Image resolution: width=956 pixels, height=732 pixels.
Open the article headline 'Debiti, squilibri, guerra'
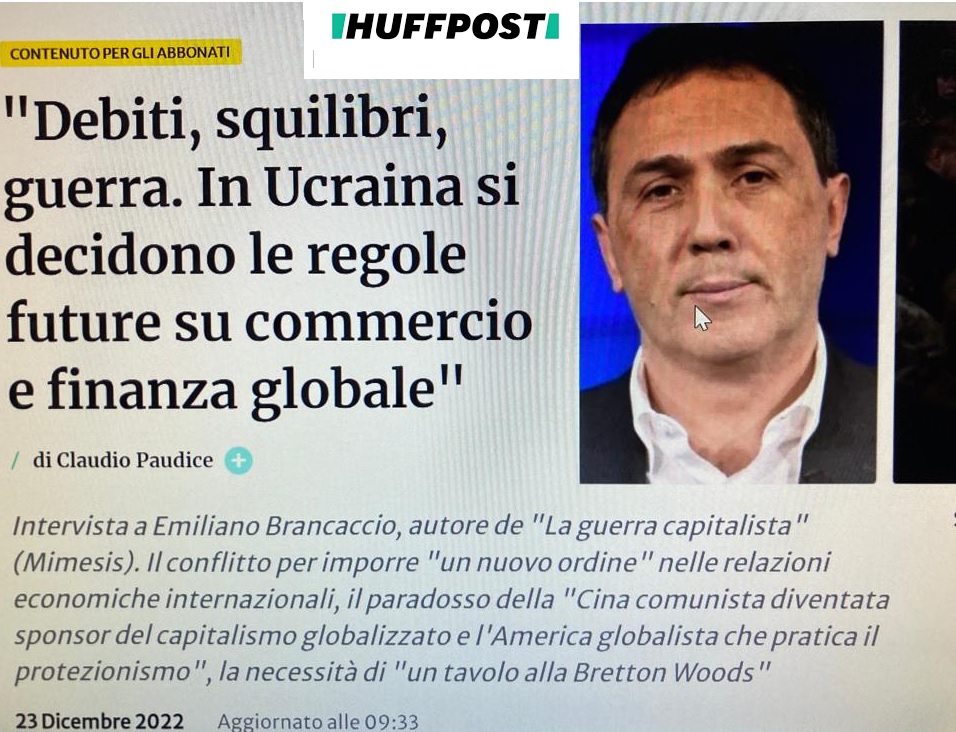[267, 253]
